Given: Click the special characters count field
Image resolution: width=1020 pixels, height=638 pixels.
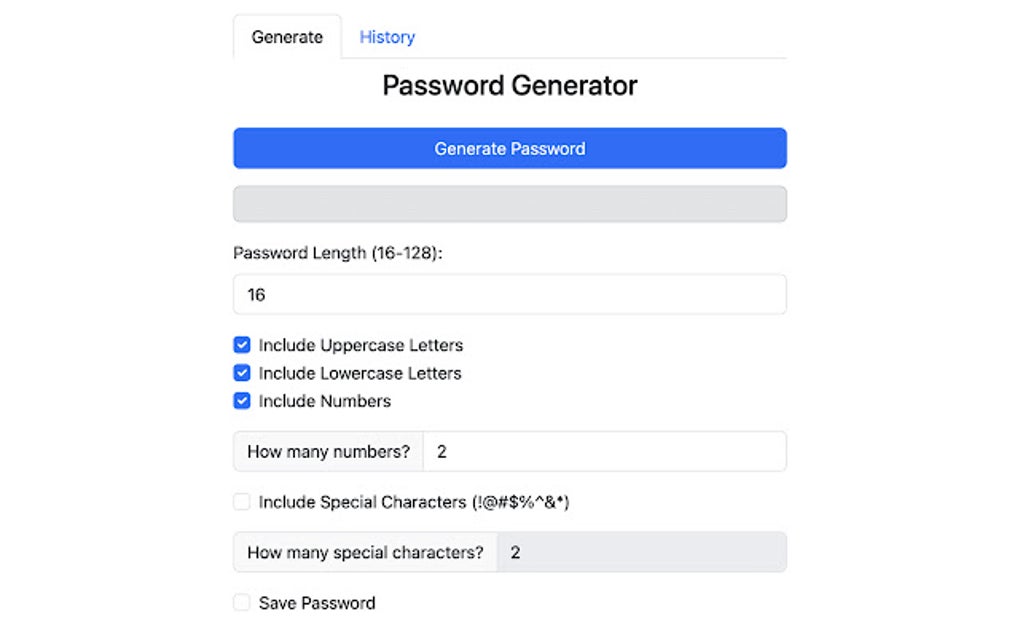Looking at the screenshot, I should 640,551.
